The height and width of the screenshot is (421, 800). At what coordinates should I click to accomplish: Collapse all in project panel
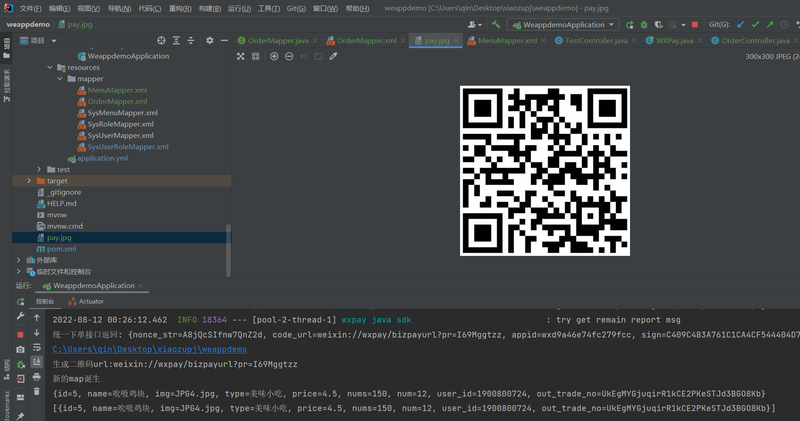point(190,40)
